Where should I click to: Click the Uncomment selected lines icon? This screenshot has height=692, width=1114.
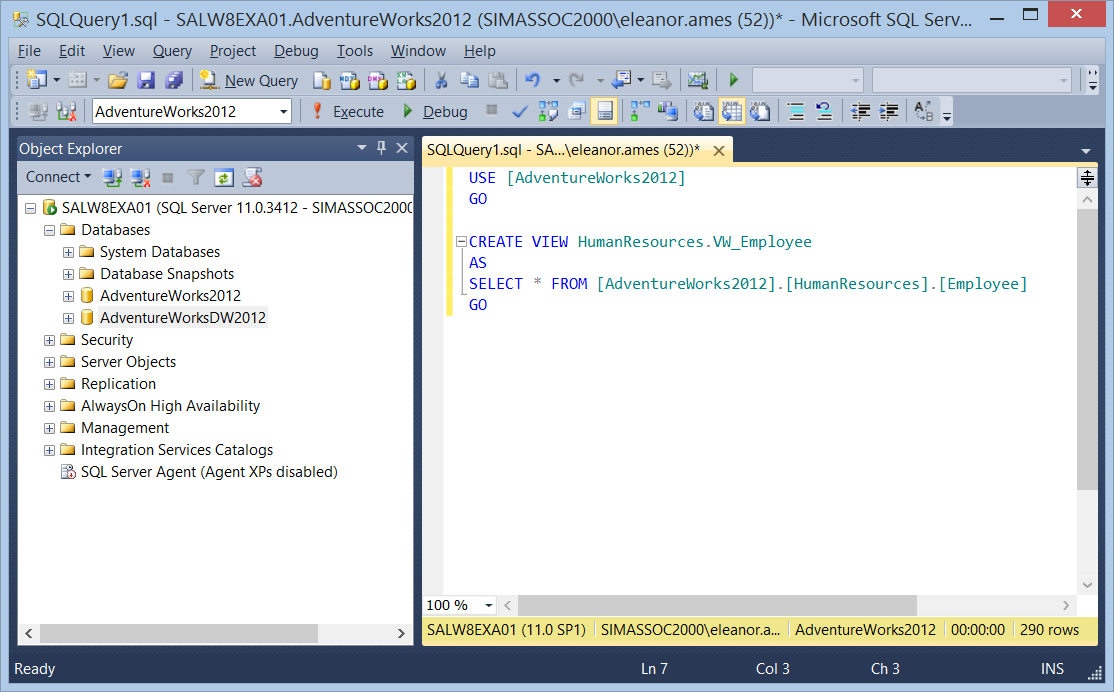point(824,112)
